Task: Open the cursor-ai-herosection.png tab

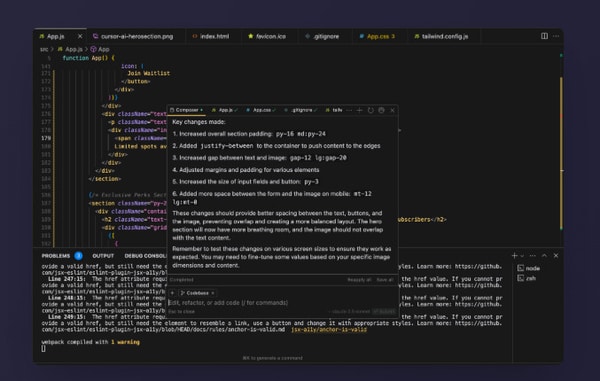Action: [x=137, y=36]
